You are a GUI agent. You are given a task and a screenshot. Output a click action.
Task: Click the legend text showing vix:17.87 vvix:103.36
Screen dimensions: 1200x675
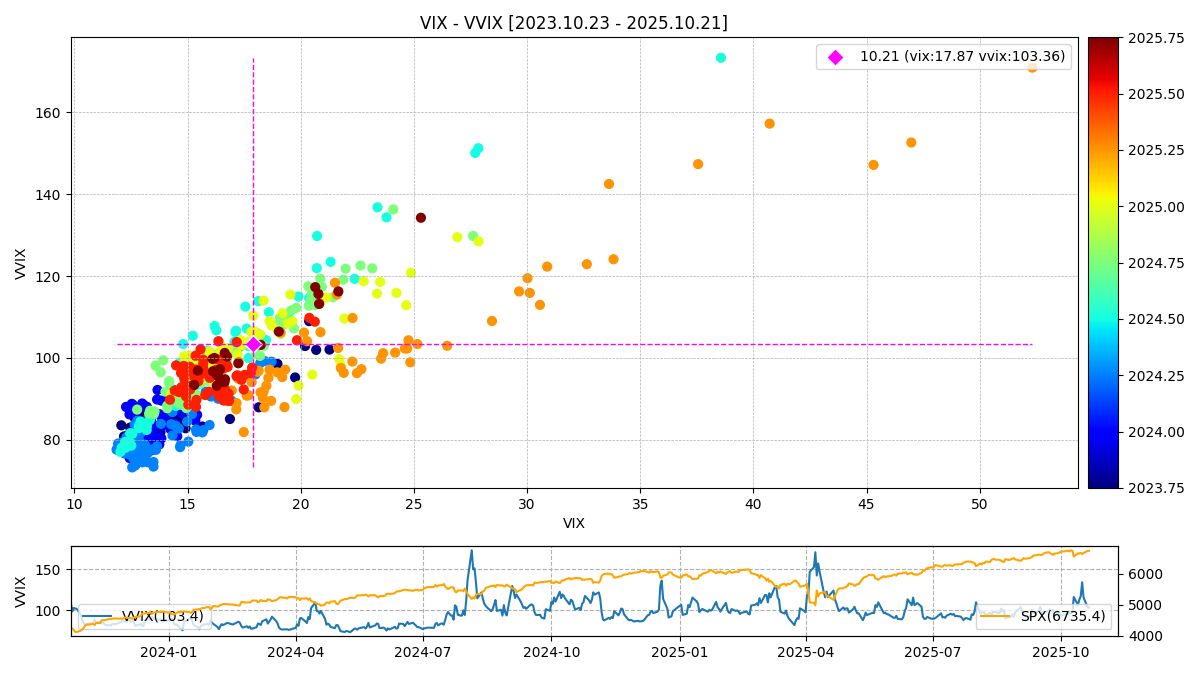click(962, 57)
